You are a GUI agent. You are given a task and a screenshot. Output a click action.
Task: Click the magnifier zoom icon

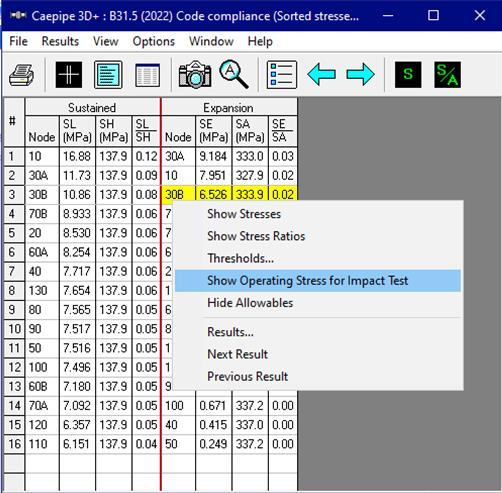(234, 74)
